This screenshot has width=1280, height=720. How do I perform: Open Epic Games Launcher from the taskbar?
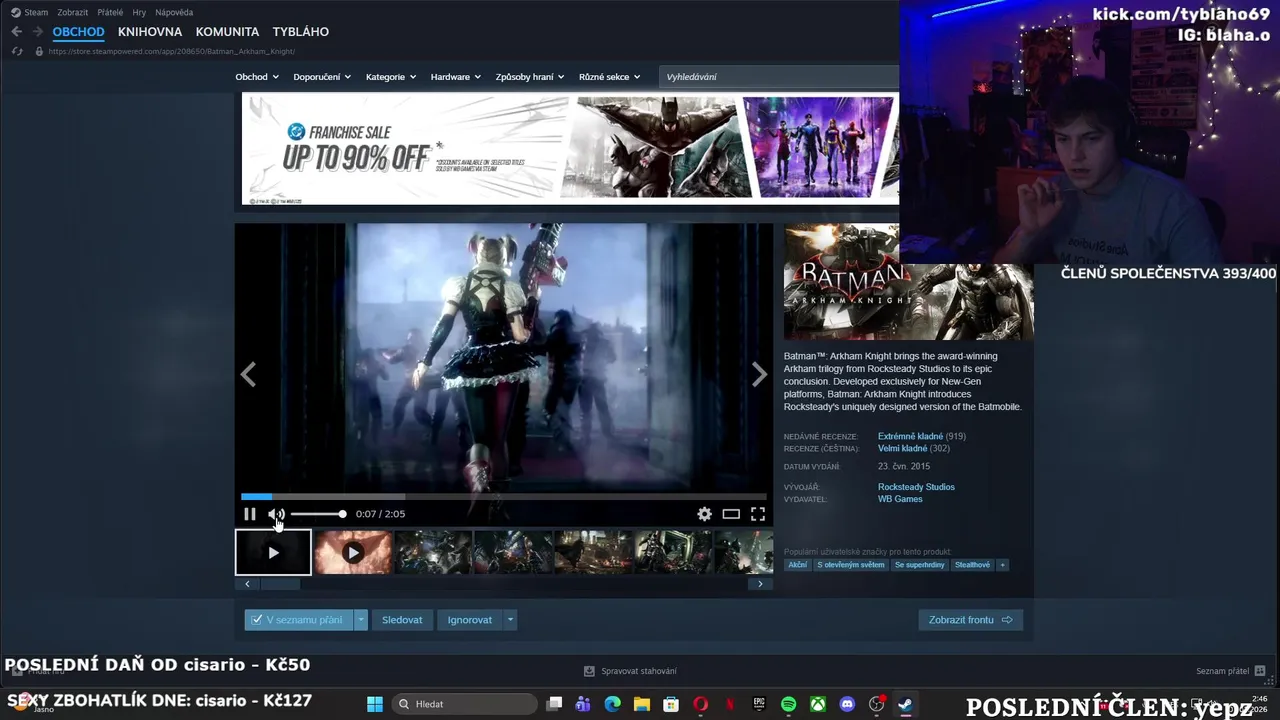(x=759, y=704)
